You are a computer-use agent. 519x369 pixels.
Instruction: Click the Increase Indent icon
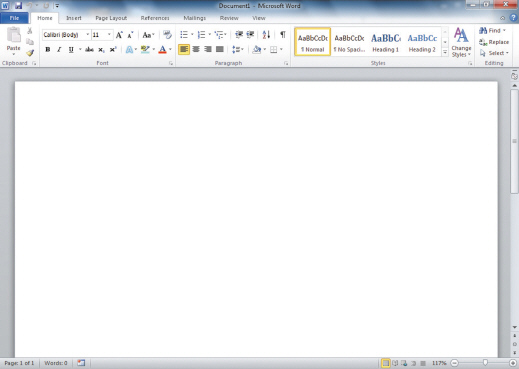(250, 34)
